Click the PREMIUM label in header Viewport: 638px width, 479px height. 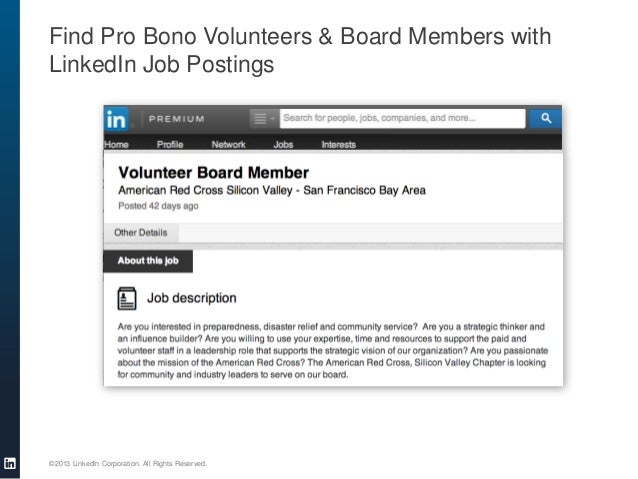pos(177,119)
